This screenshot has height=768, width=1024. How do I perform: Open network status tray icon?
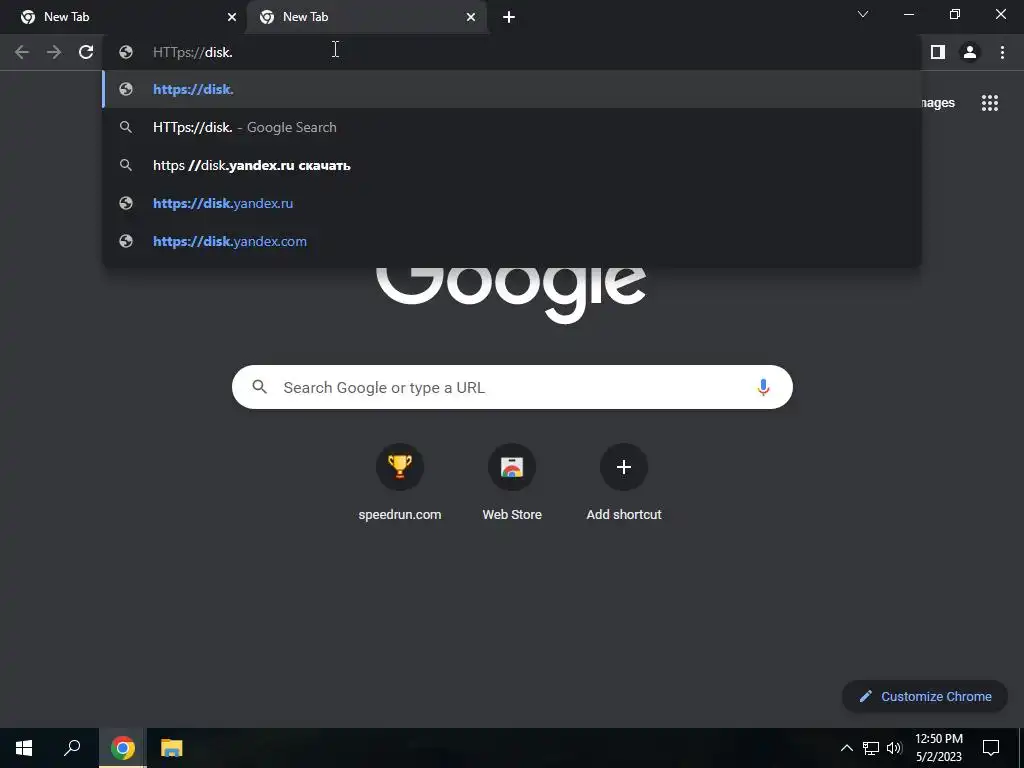pyautogui.click(x=871, y=748)
